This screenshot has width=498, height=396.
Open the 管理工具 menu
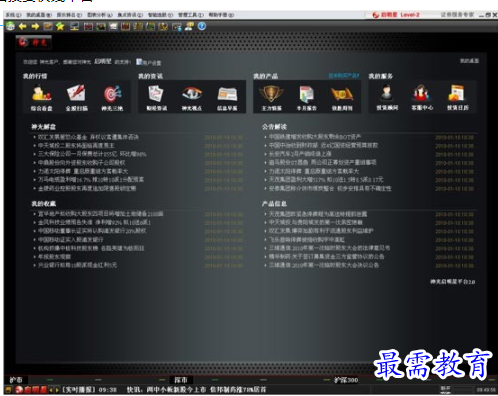click(x=191, y=15)
